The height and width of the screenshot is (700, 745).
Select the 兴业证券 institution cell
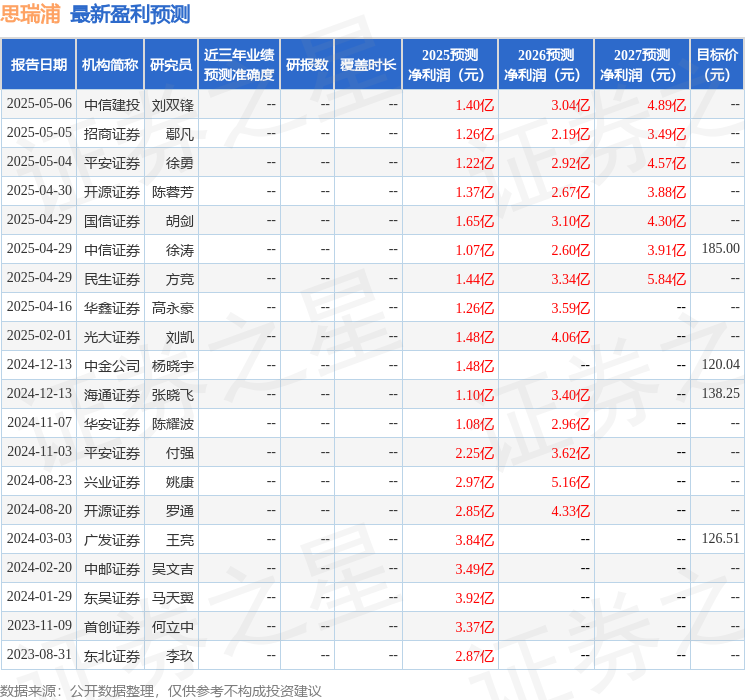112,482
